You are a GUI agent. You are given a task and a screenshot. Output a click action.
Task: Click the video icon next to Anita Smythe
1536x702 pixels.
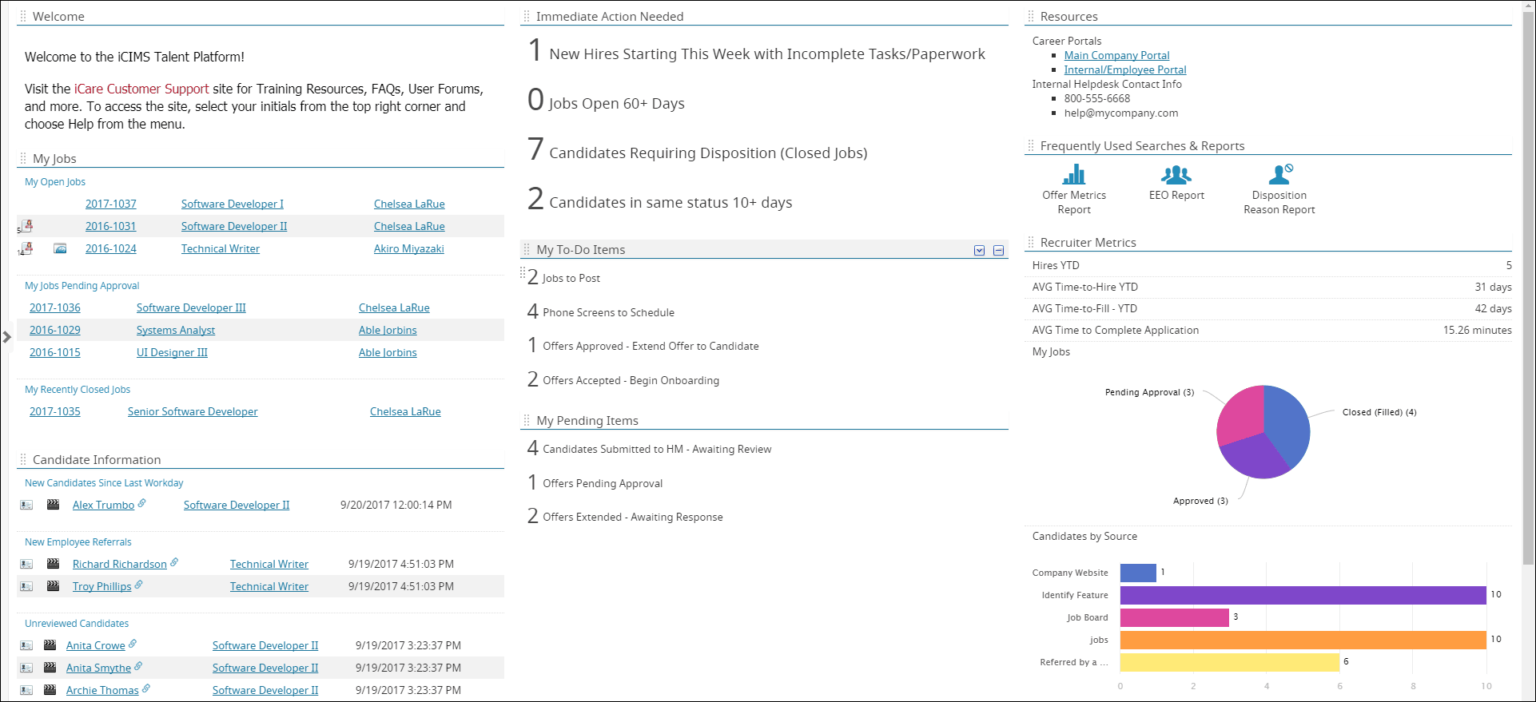coord(52,667)
